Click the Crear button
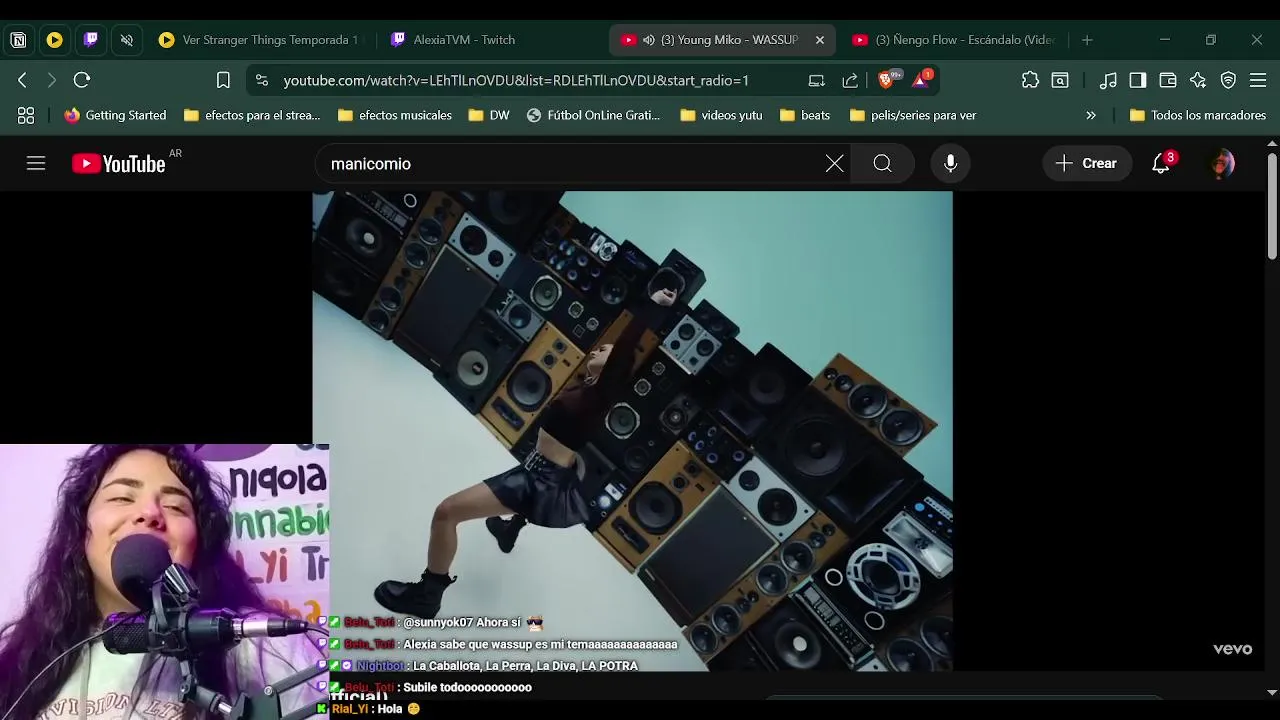Image resolution: width=1280 pixels, height=720 pixels. pyautogui.click(x=1087, y=163)
